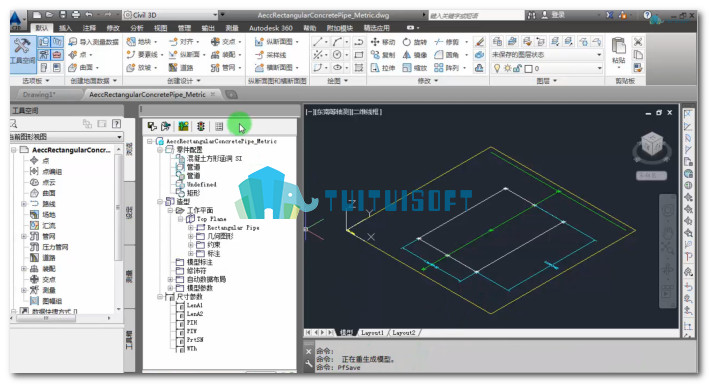The width and height of the screenshot is (709, 384).
Task: Collapse the 尺寸参数 size parameters node
Action: pos(160,297)
